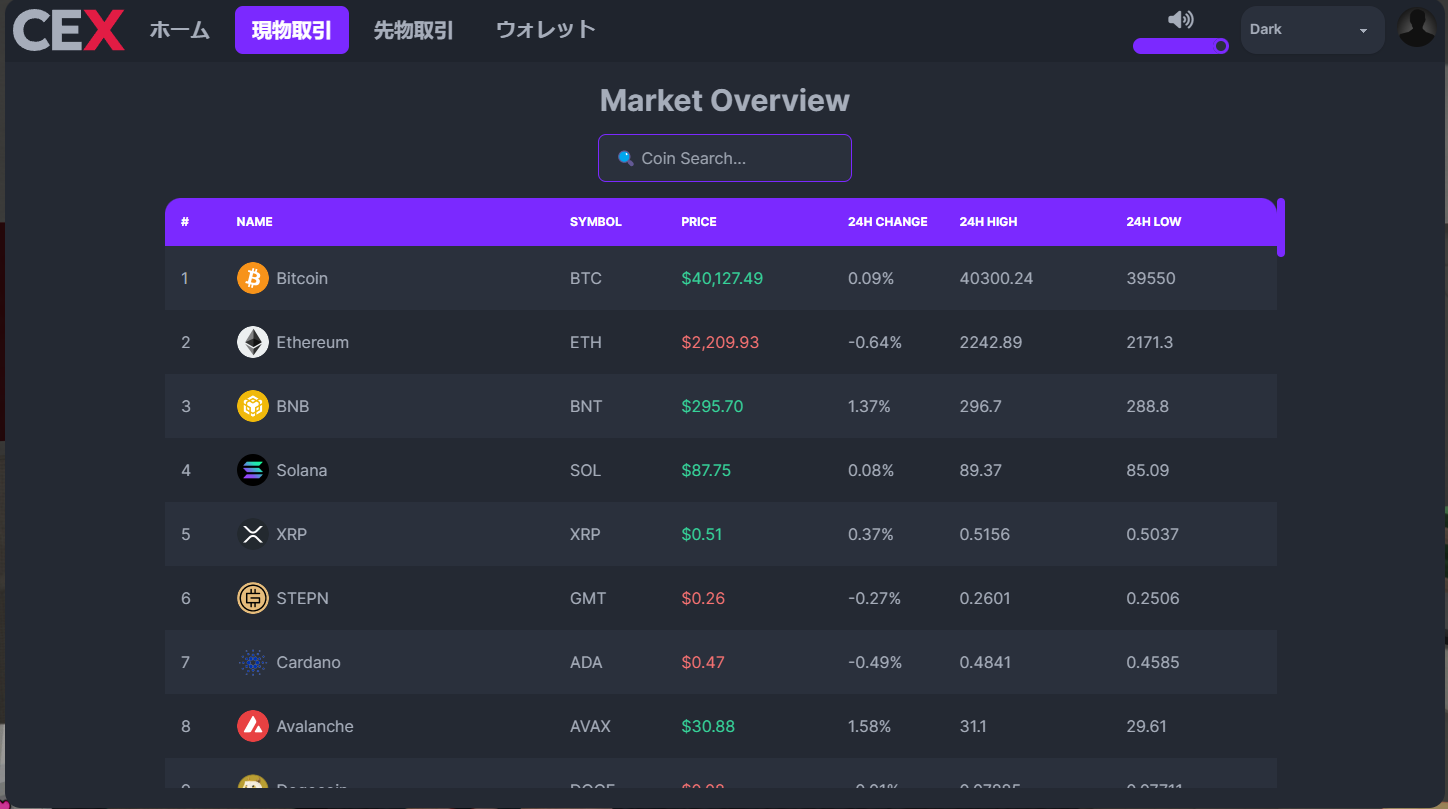Select the 現物取引 tab
Viewport: 1448px width, 809px height.
(292, 30)
